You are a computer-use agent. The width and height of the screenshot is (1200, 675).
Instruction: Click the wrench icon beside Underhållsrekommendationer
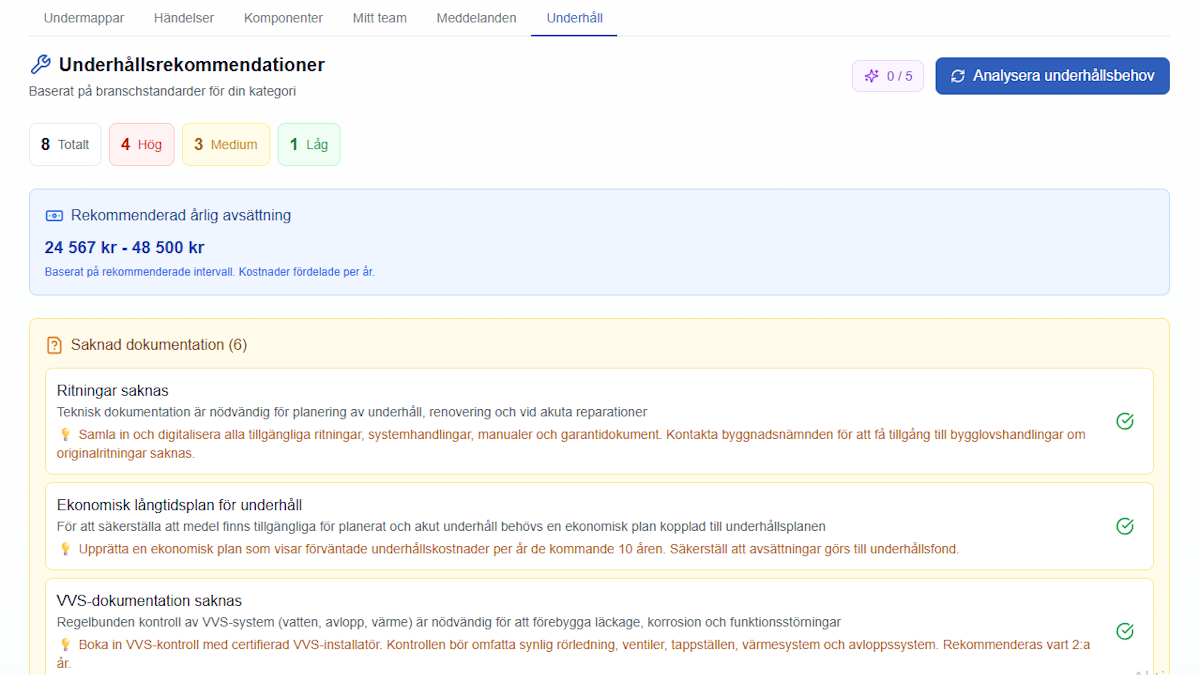40,65
